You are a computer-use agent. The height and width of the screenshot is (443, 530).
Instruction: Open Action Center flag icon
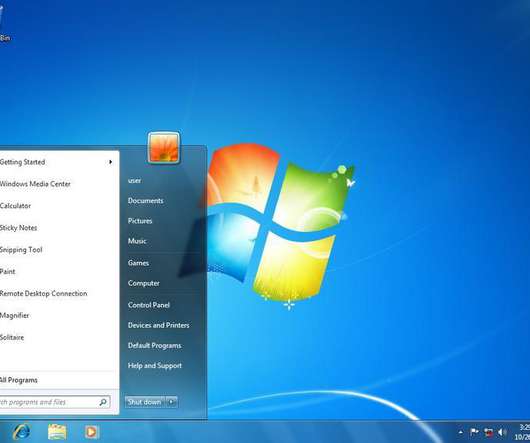point(474,432)
